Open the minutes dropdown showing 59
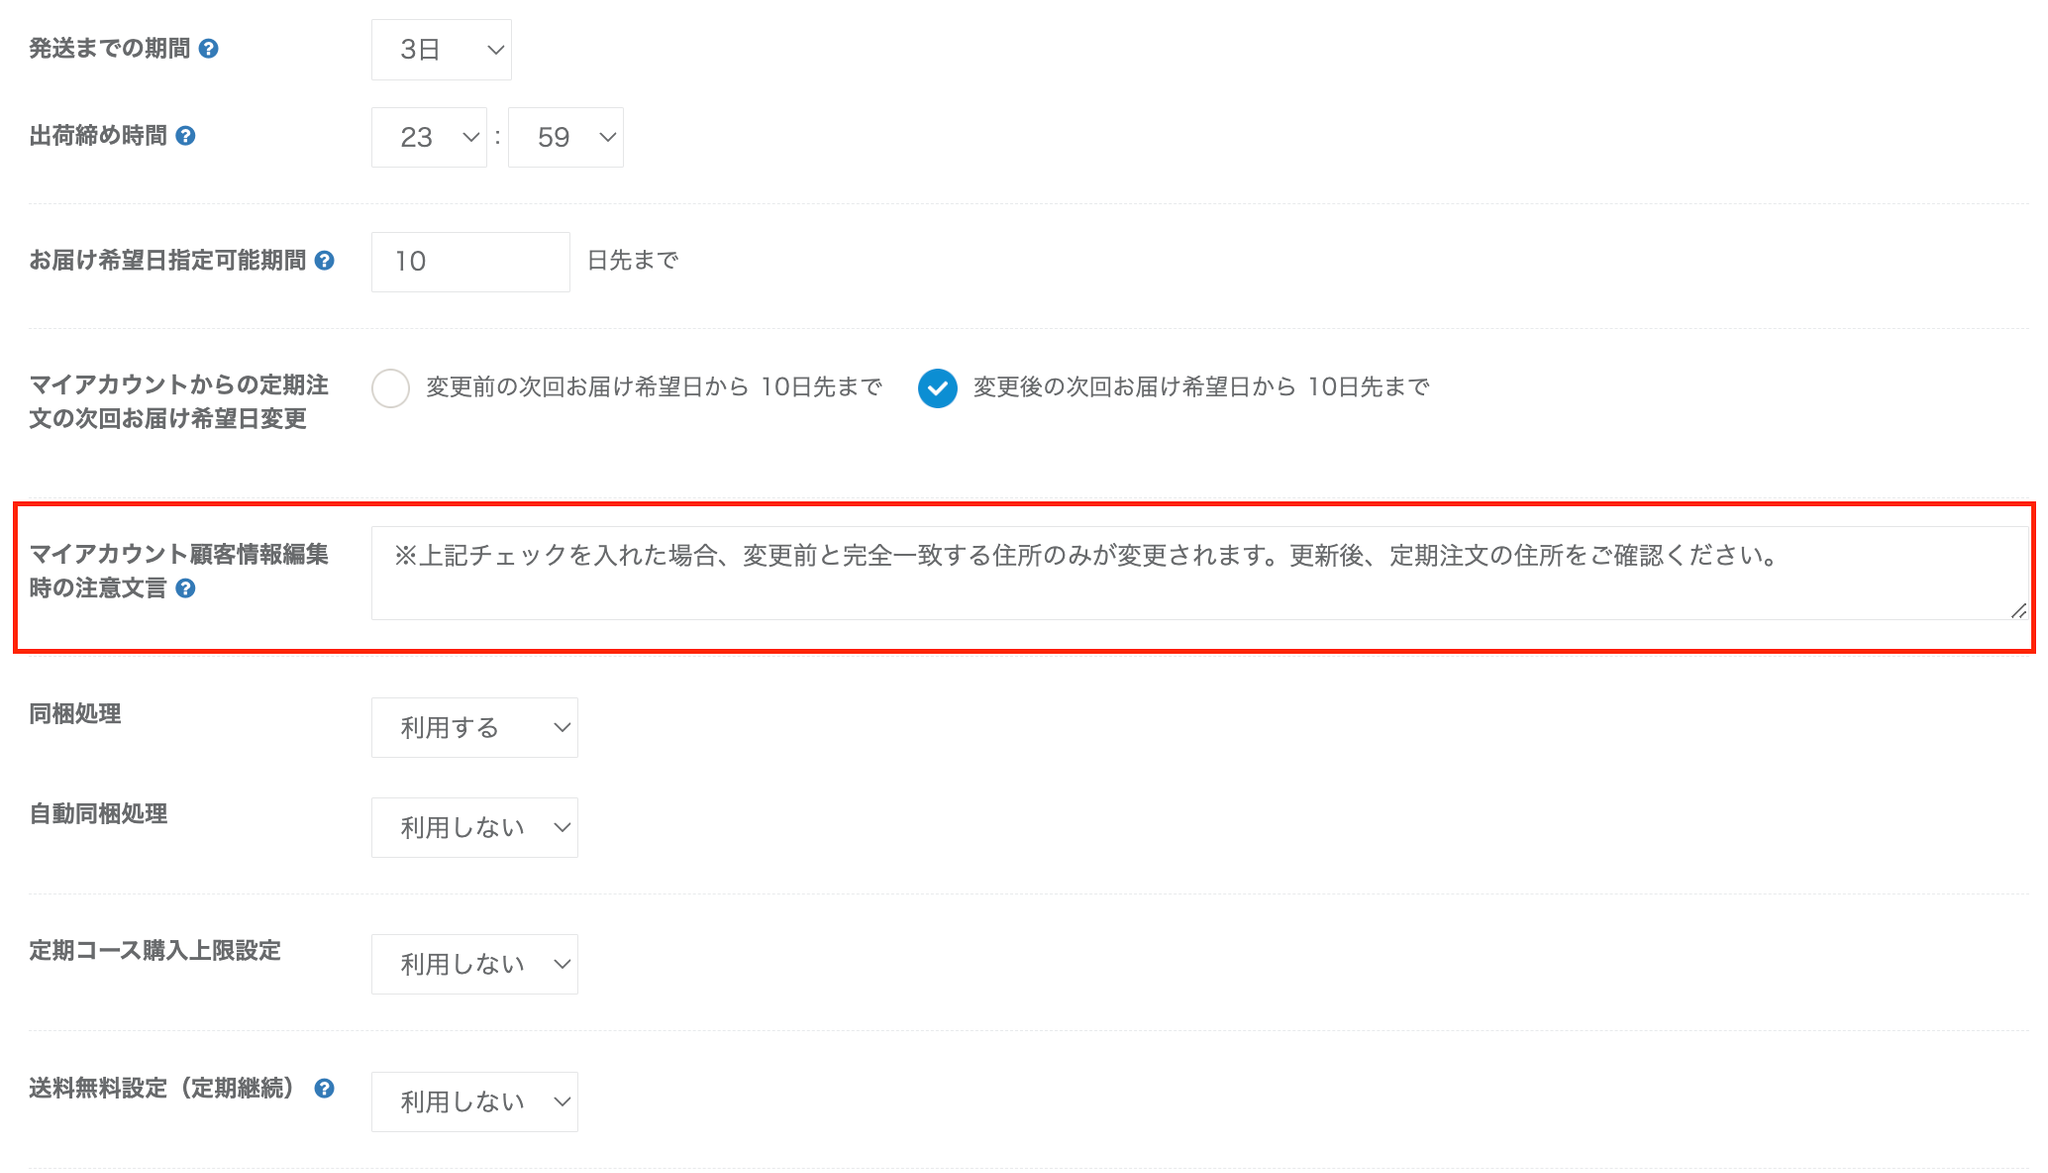 565,137
